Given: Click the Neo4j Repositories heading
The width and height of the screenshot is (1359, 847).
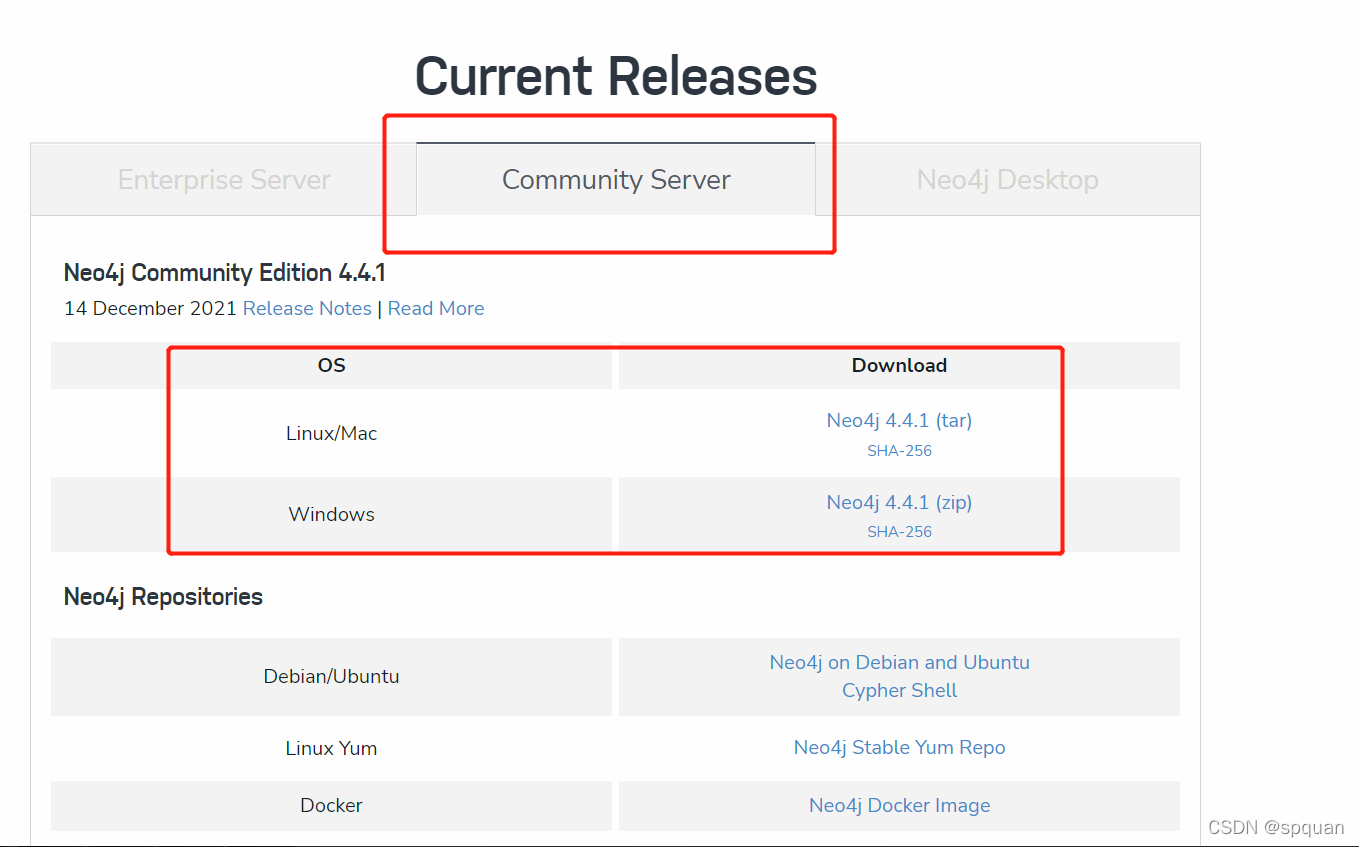Looking at the screenshot, I should point(162,596).
